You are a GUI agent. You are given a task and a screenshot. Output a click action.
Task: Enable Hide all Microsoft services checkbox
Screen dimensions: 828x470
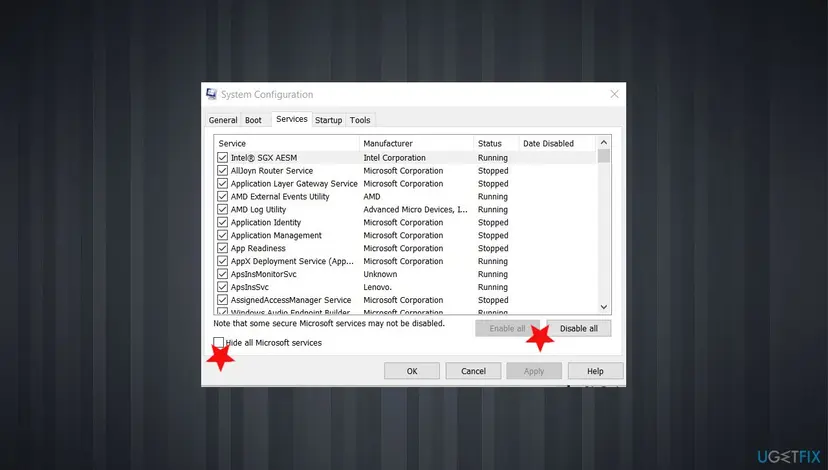(x=219, y=342)
